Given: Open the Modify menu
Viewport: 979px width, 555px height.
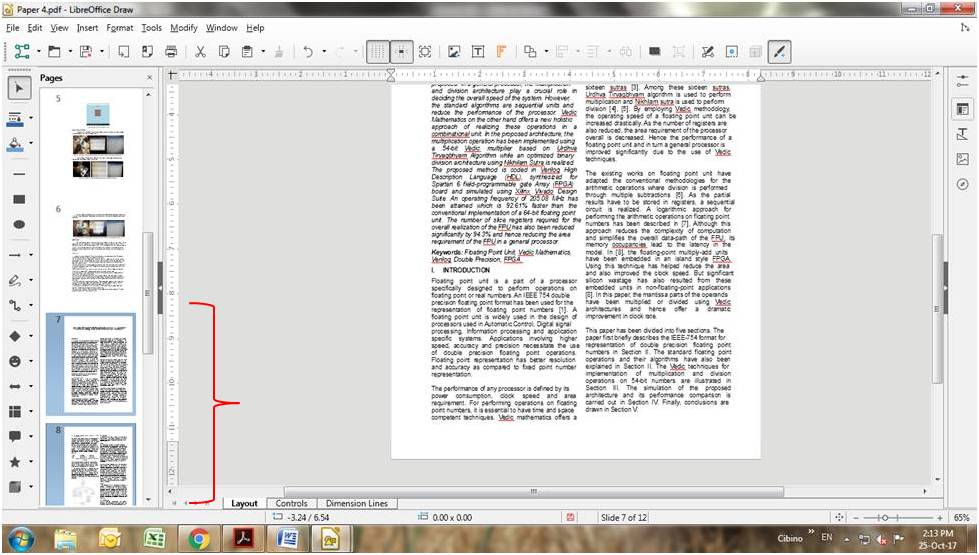Looking at the screenshot, I should 184,28.
